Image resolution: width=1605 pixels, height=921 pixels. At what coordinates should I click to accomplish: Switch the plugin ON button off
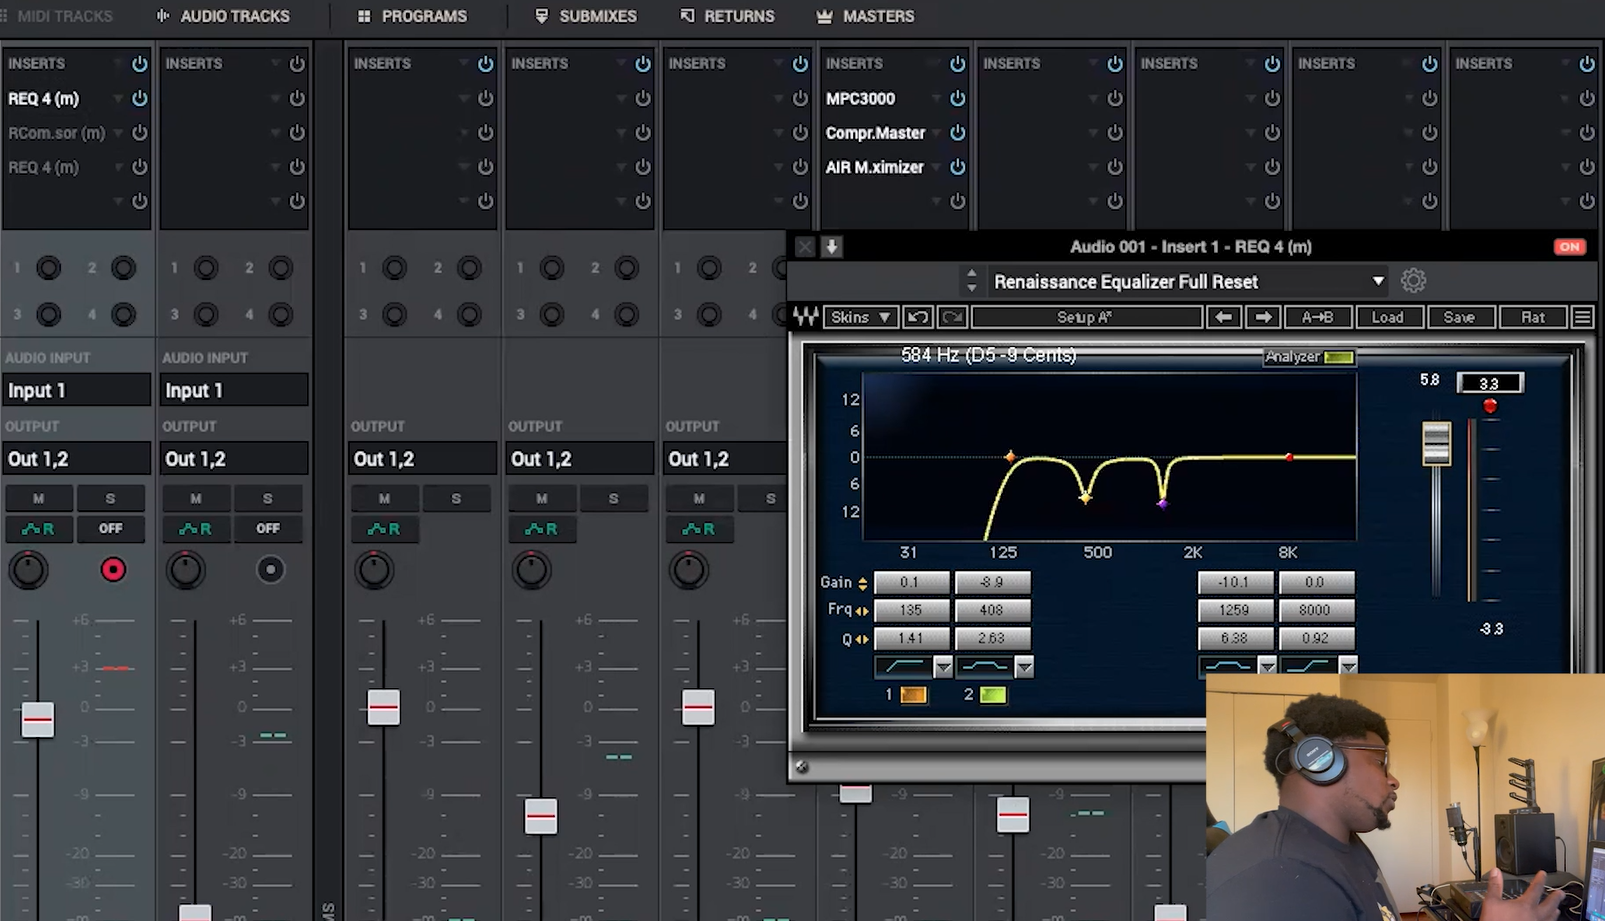[x=1569, y=246]
